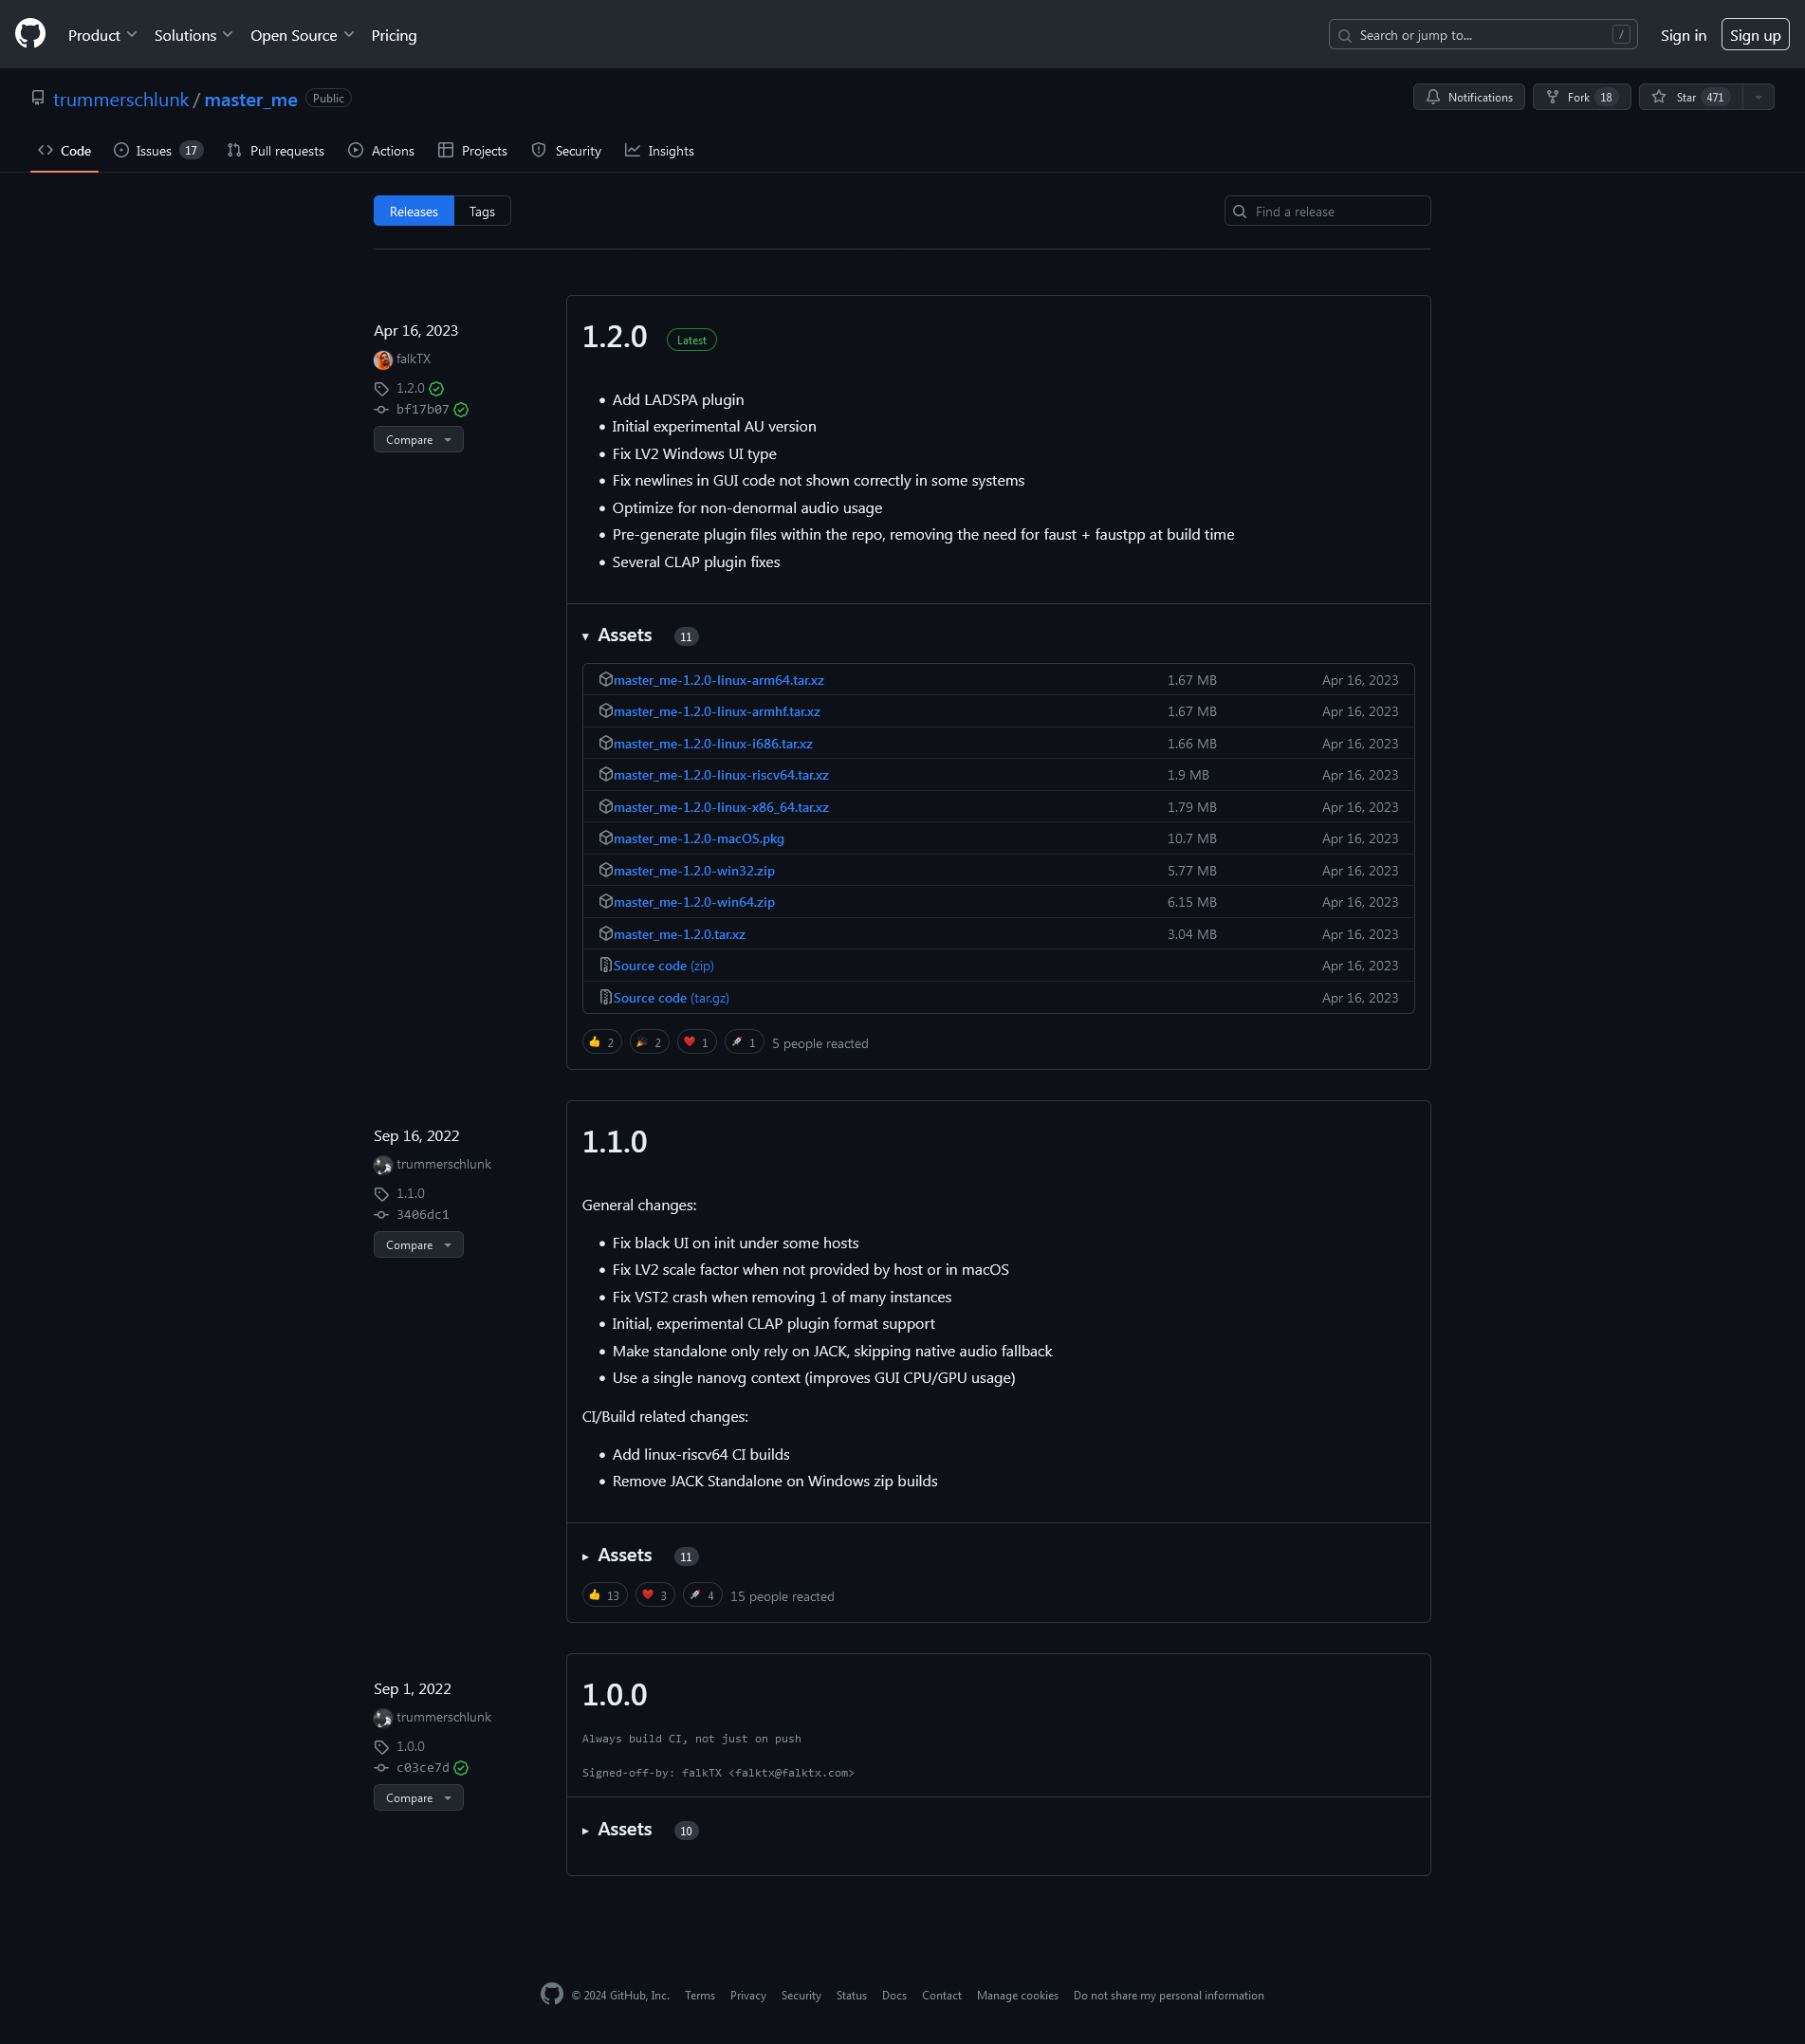Click the Notifications bell icon
The image size is (1805, 2044).
pyautogui.click(x=1433, y=97)
